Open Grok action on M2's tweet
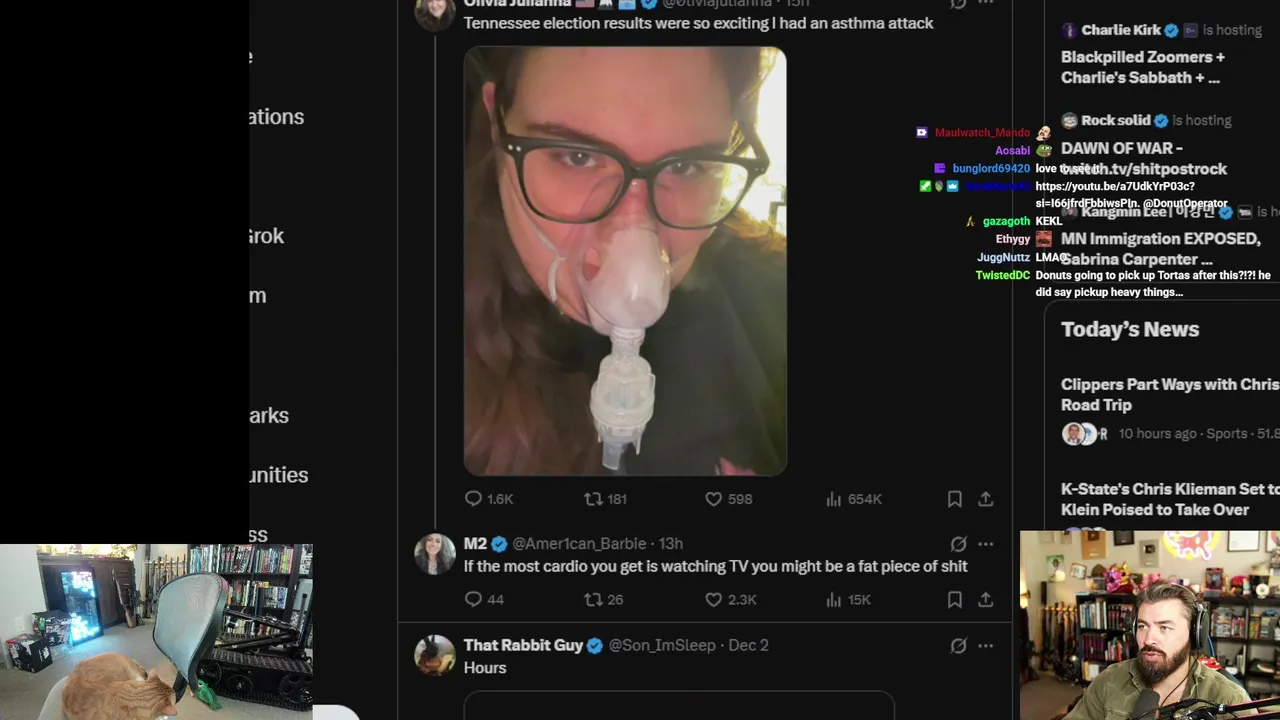 coord(958,544)
